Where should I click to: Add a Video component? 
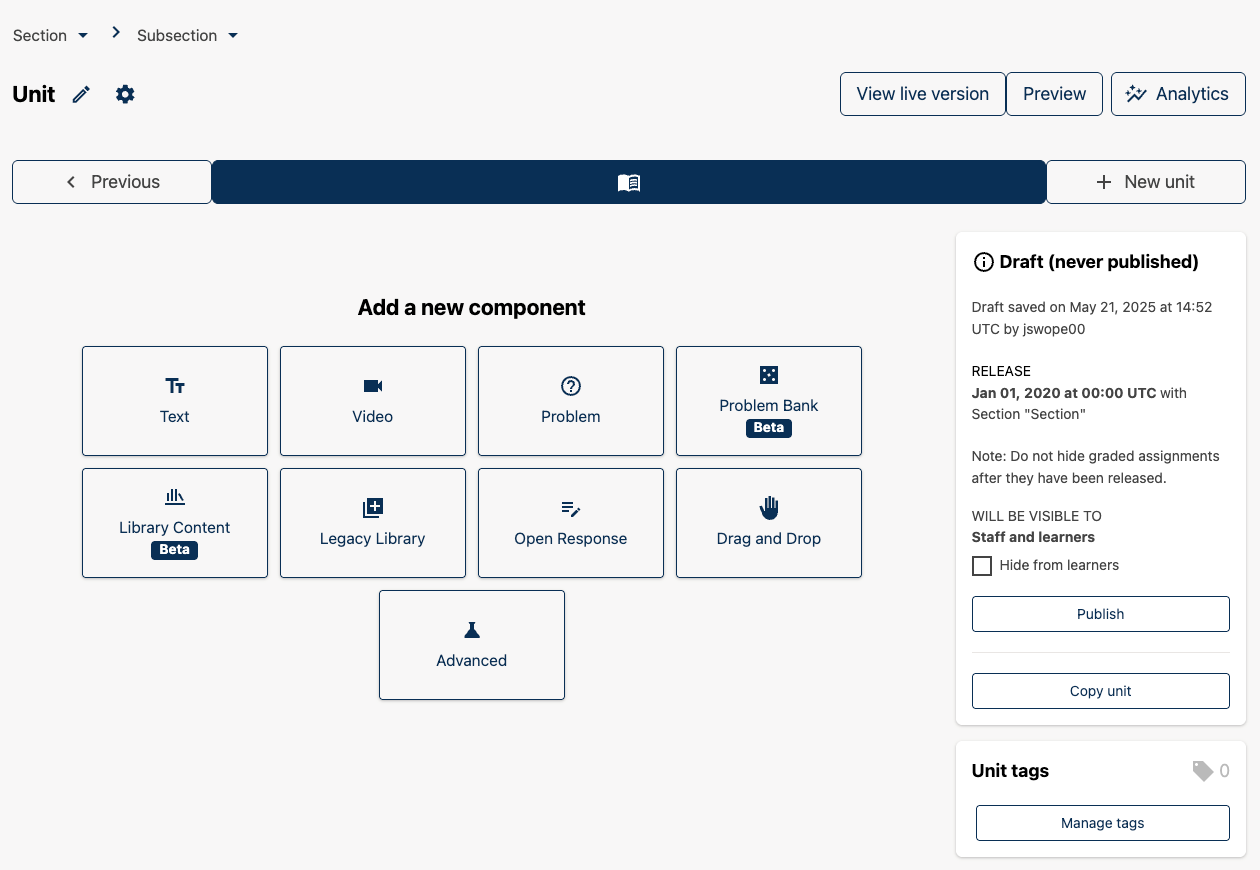pos(373,401)
